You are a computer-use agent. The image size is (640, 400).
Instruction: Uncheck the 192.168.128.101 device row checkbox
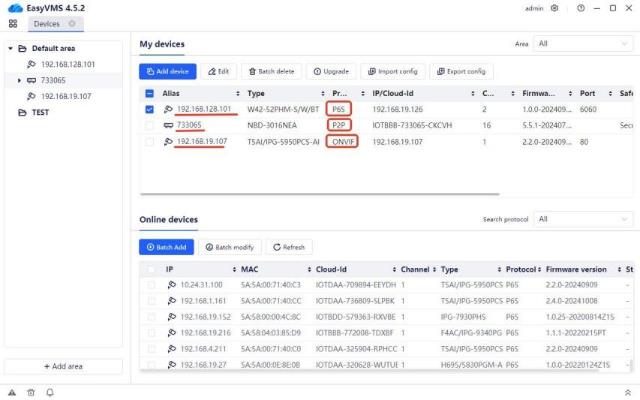[149, 109]
